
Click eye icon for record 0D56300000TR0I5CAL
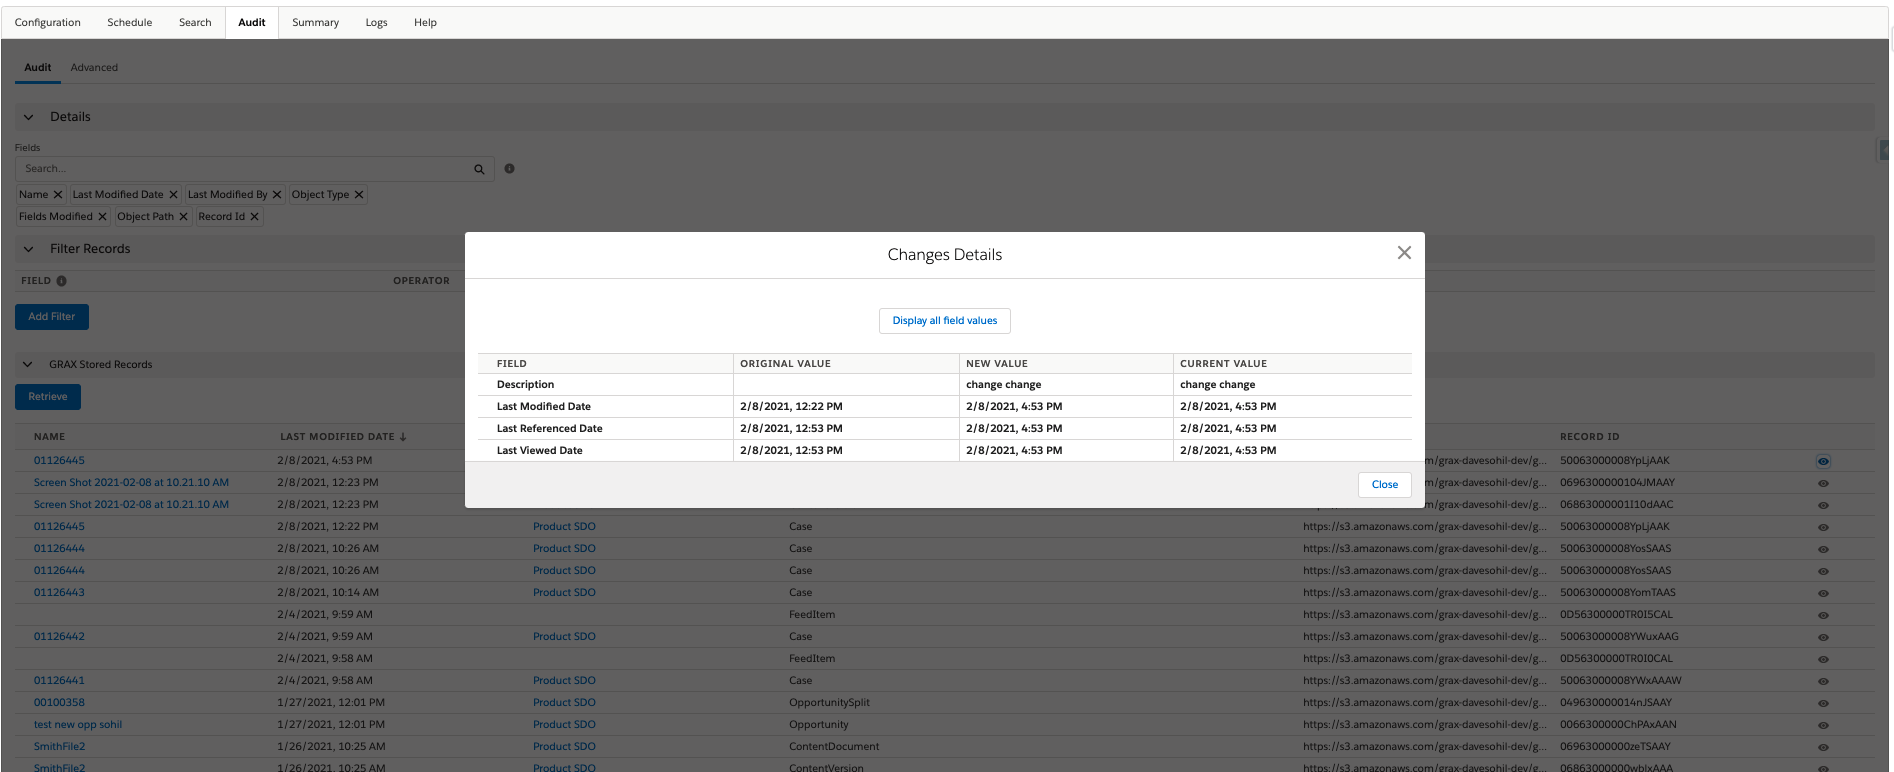point(1823,616)
